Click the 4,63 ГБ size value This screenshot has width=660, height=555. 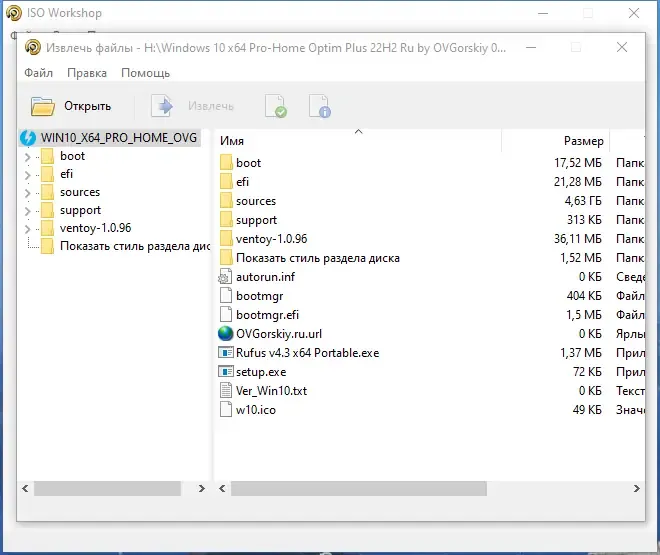click(583, 201)
